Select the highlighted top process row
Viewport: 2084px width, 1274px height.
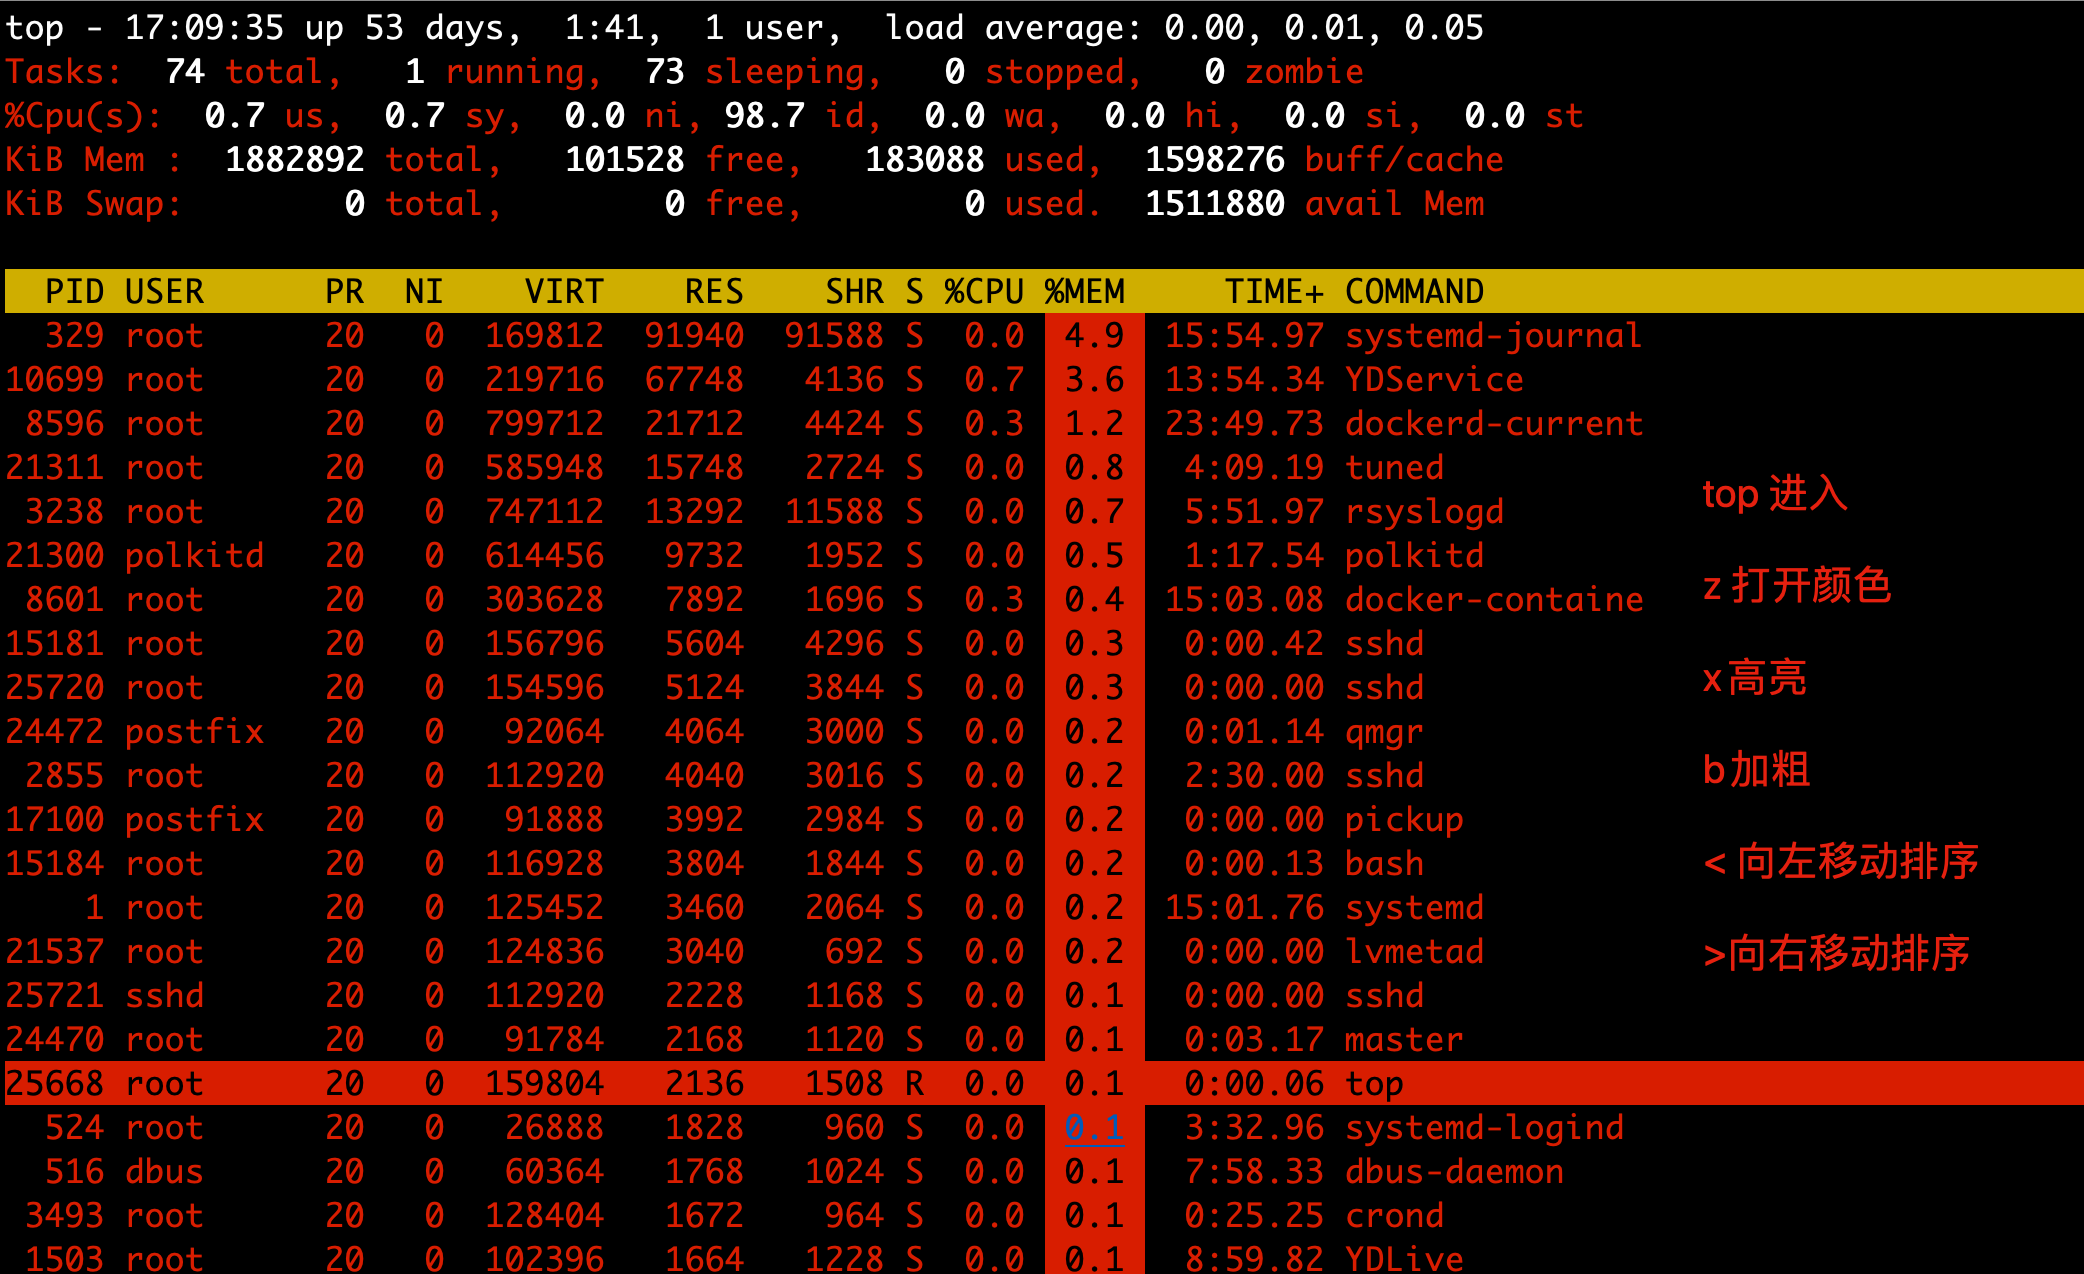coord(1044,1083)
